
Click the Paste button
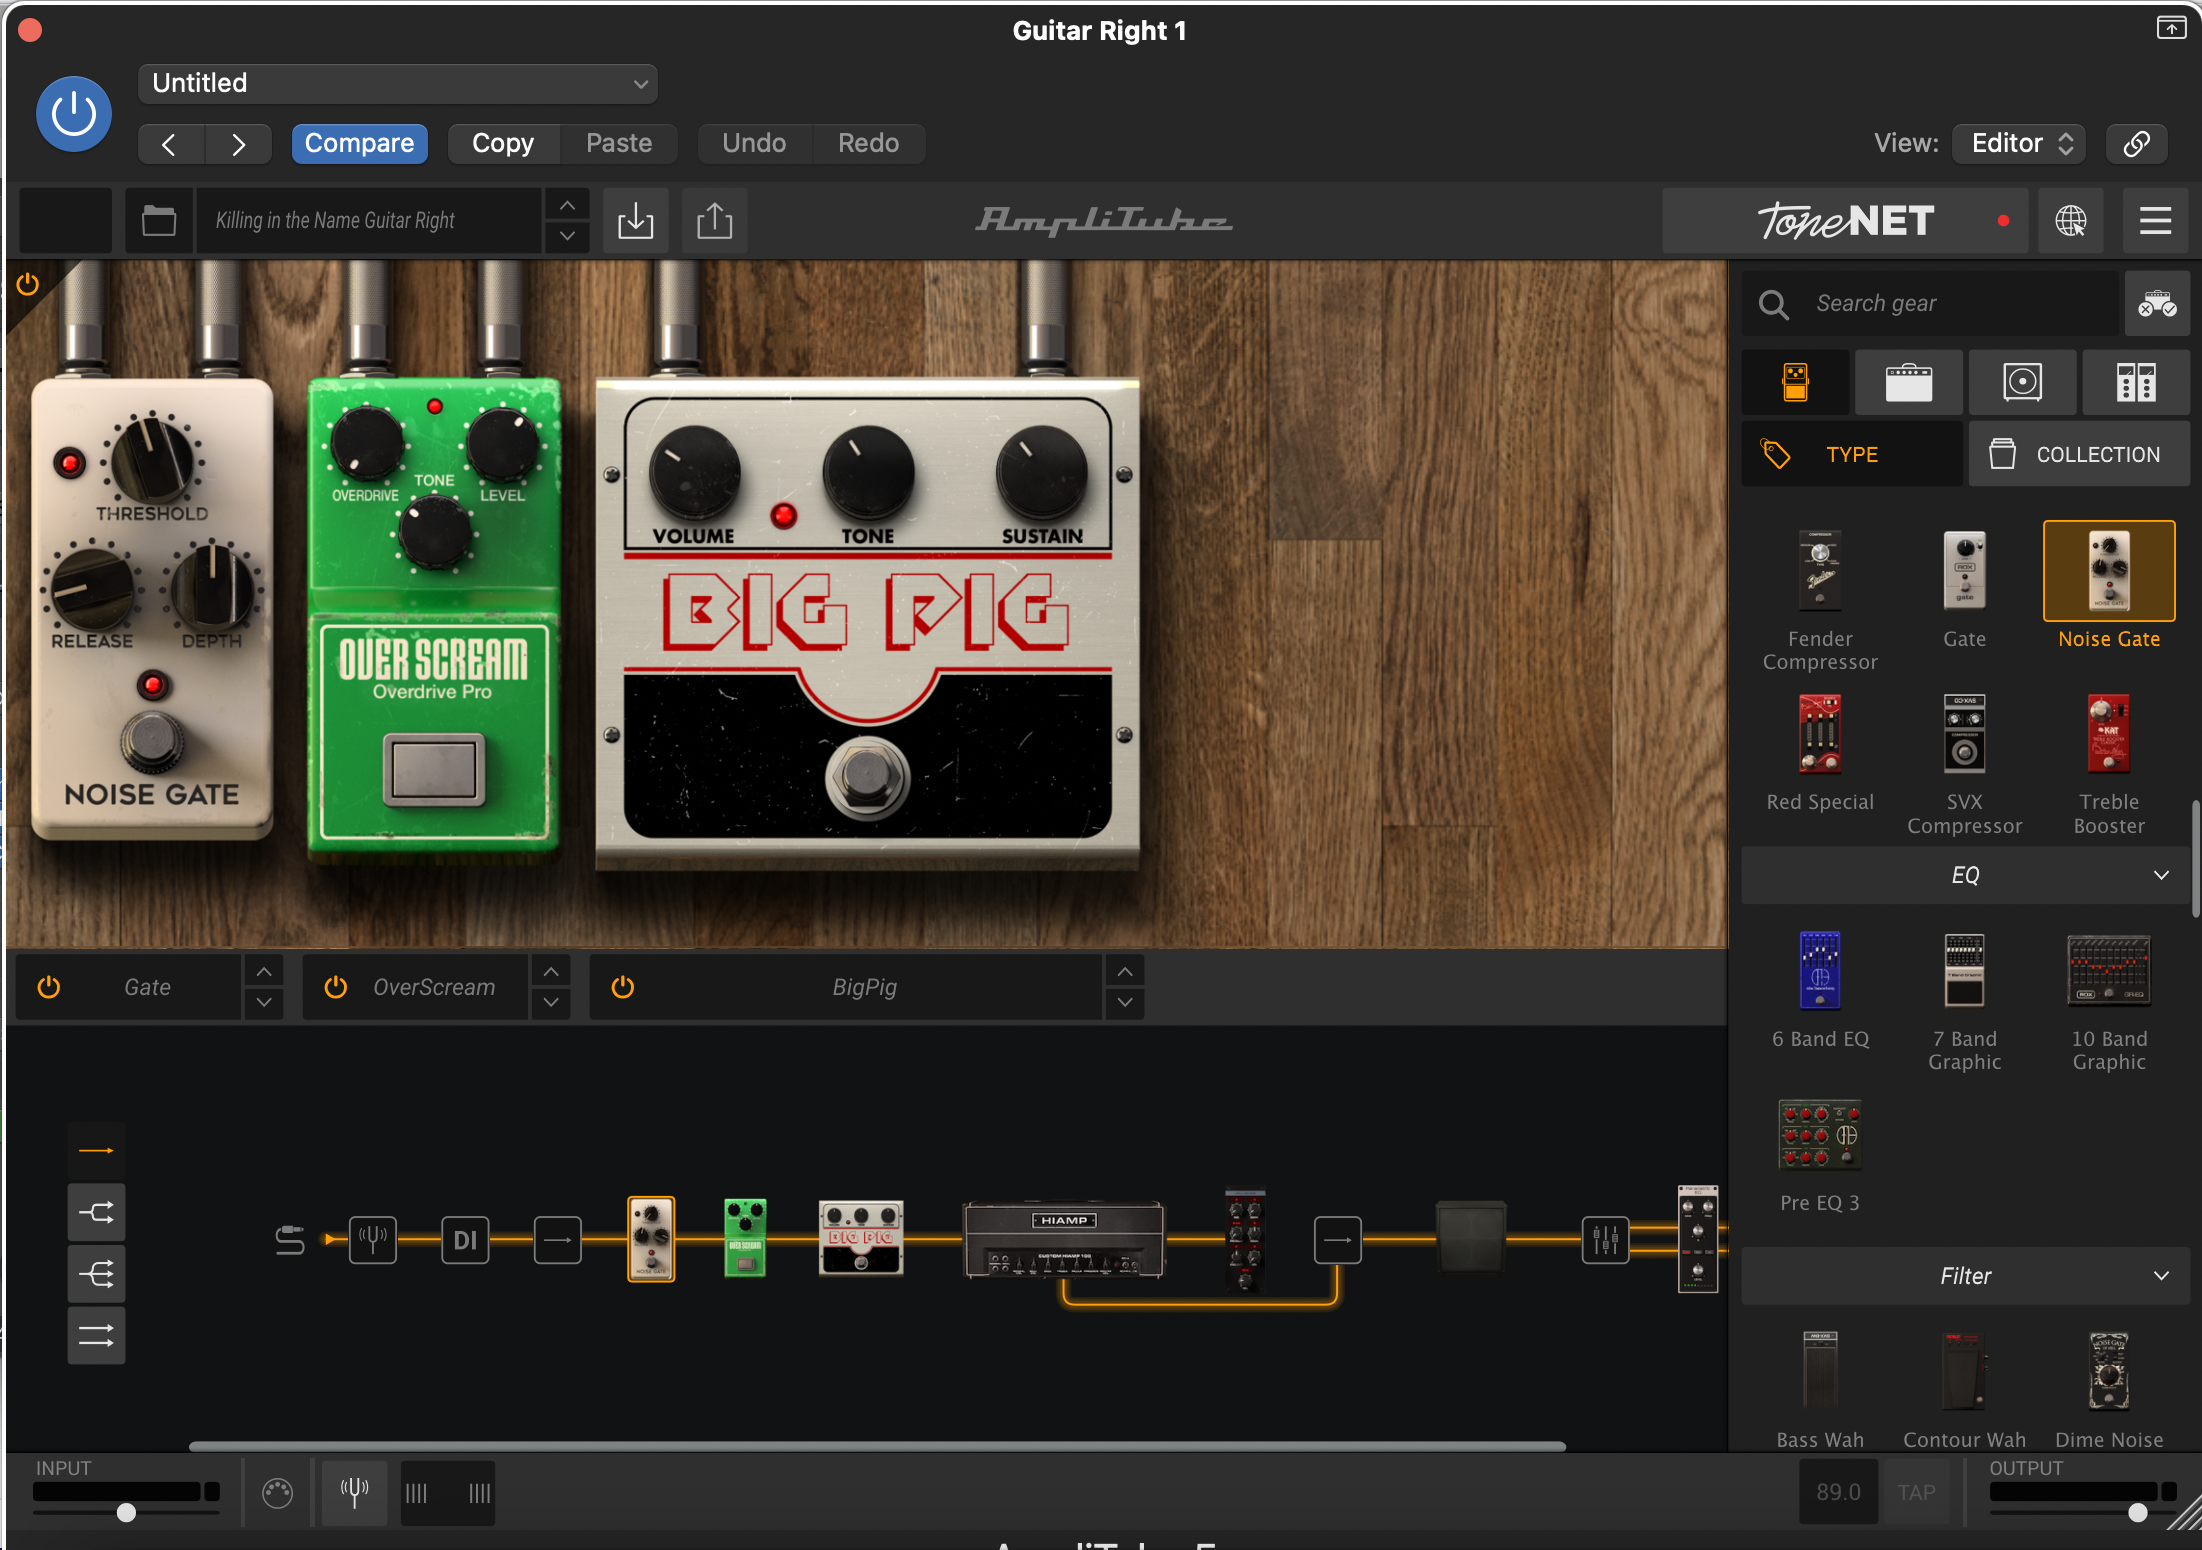(619, 143)
